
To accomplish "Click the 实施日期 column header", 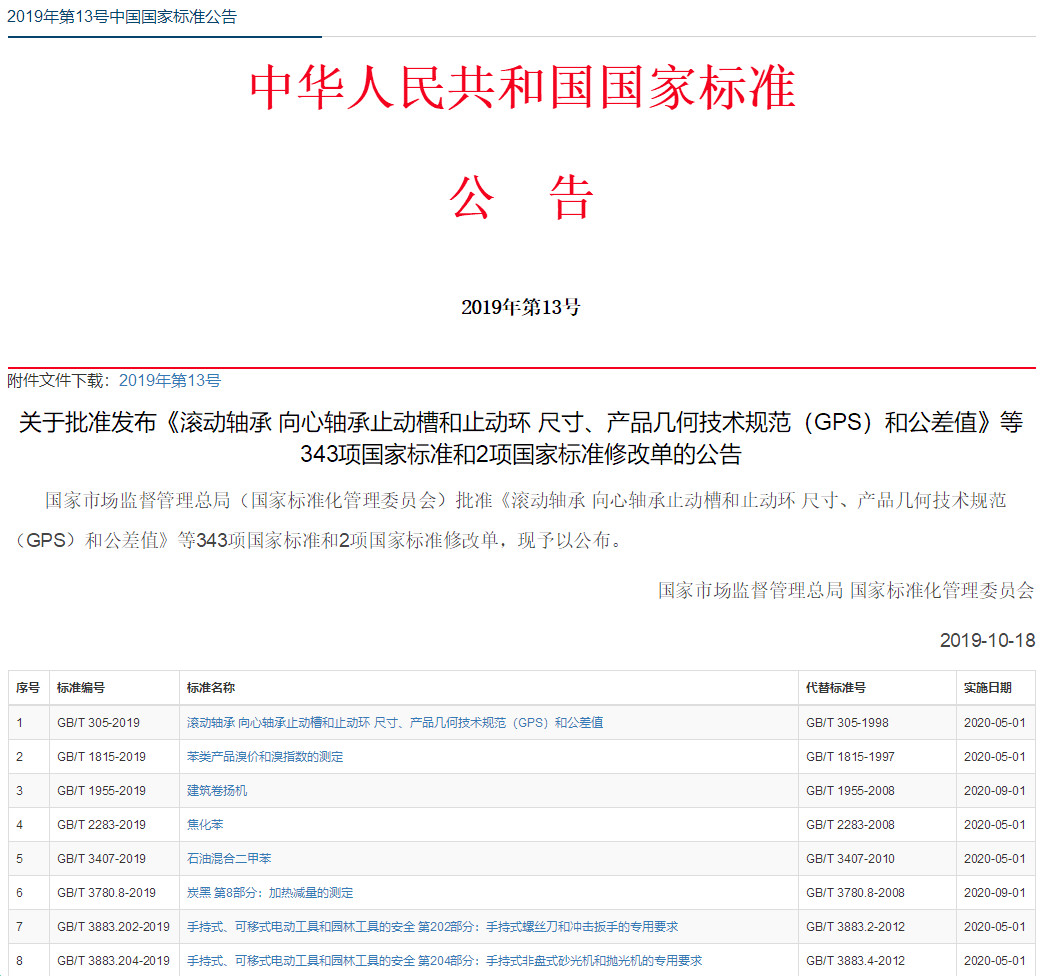I will pos(987,688).
